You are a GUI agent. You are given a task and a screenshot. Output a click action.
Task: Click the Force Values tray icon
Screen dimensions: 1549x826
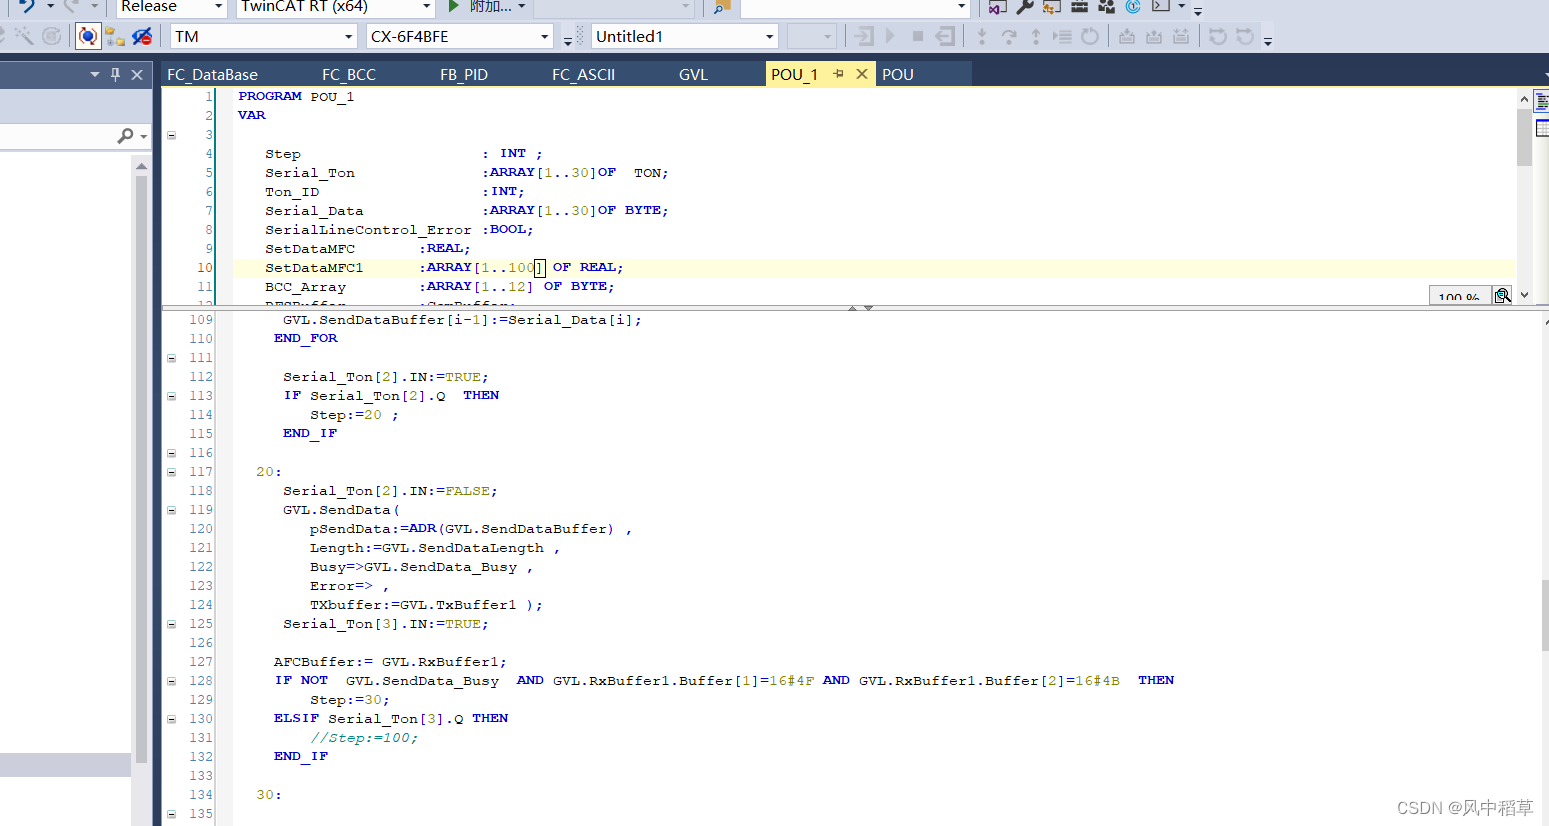click(x=1154, y=37)
